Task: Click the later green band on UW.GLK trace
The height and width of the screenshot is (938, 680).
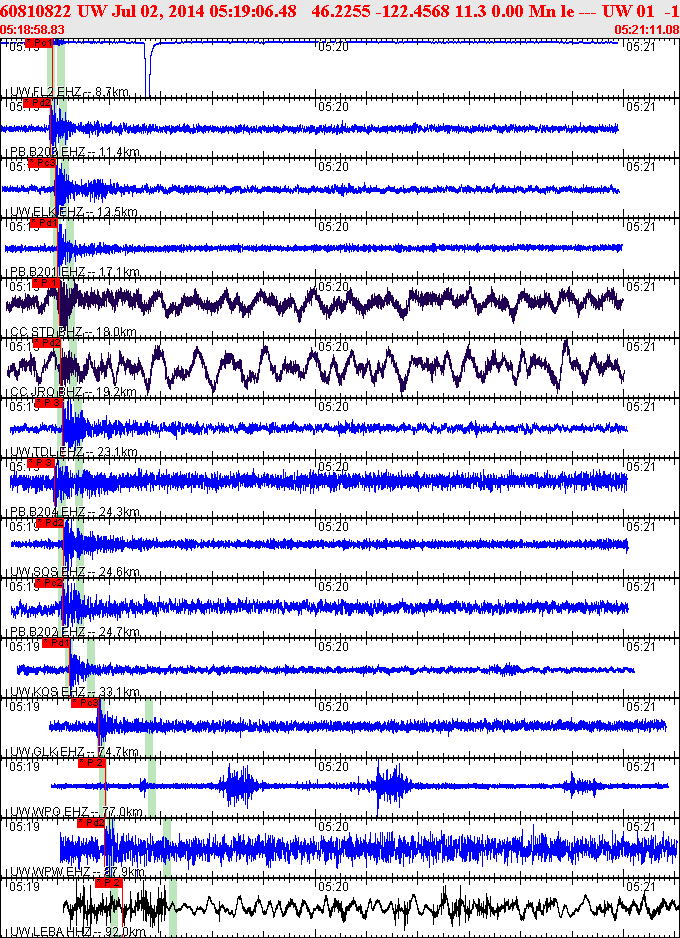Action: tap(149, 727)
